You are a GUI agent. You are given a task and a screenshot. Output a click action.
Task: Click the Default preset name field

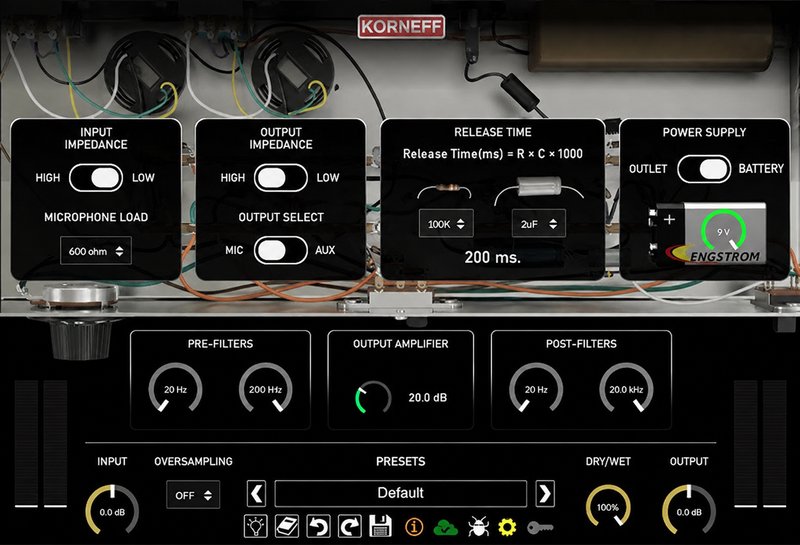tap(401, 493)
